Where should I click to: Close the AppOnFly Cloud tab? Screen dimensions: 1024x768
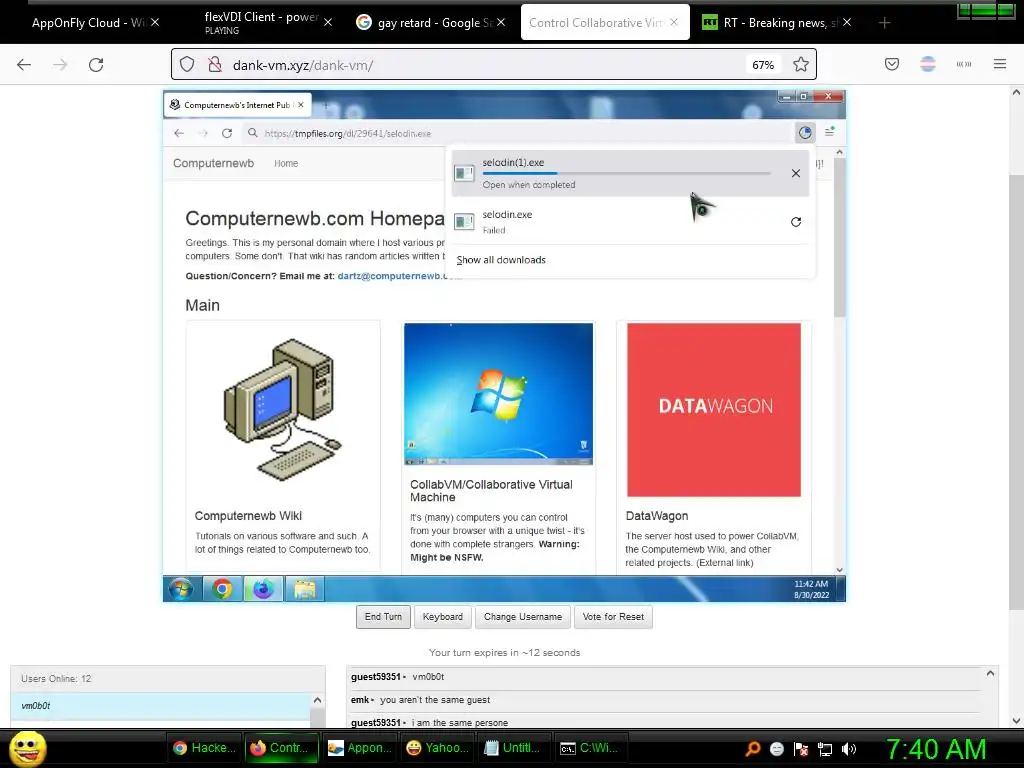pyautogui.click(x=155, y=22)
